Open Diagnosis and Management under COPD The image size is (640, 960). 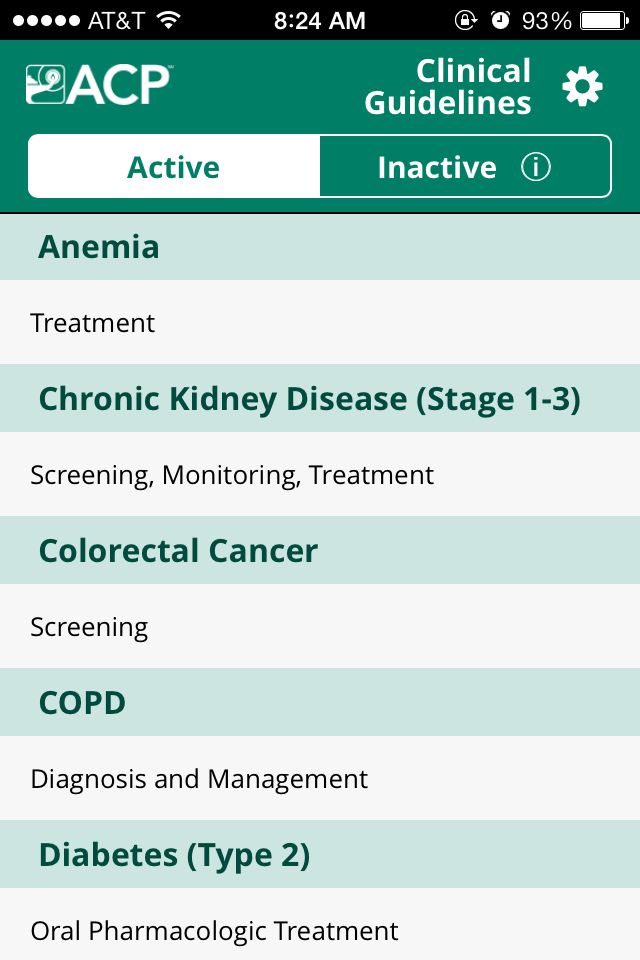[x=320, y=778]
